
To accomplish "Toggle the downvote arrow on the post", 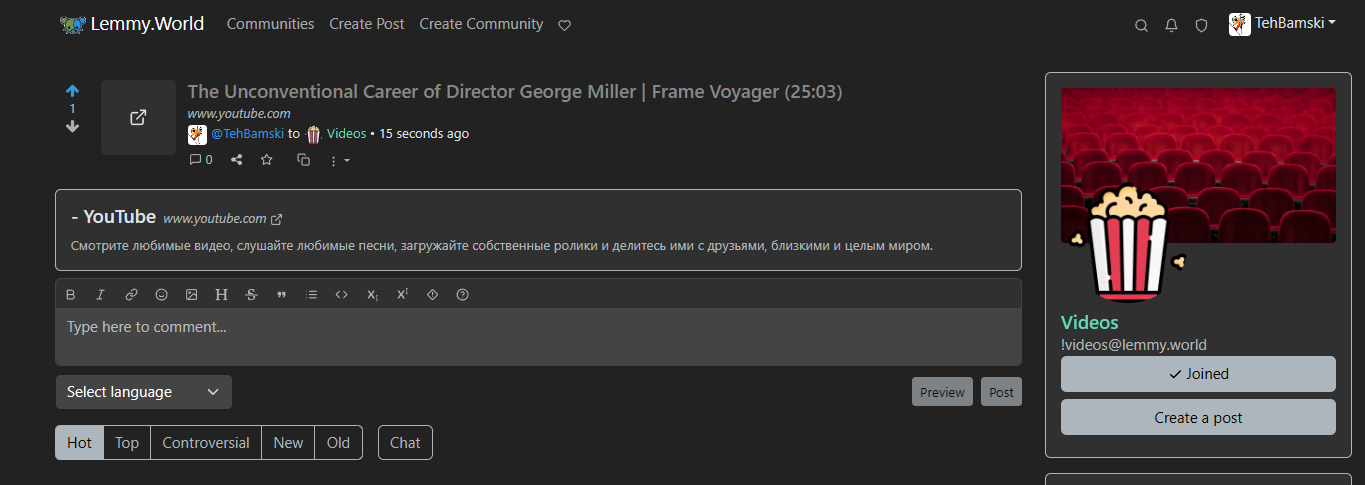I will 72,126.
